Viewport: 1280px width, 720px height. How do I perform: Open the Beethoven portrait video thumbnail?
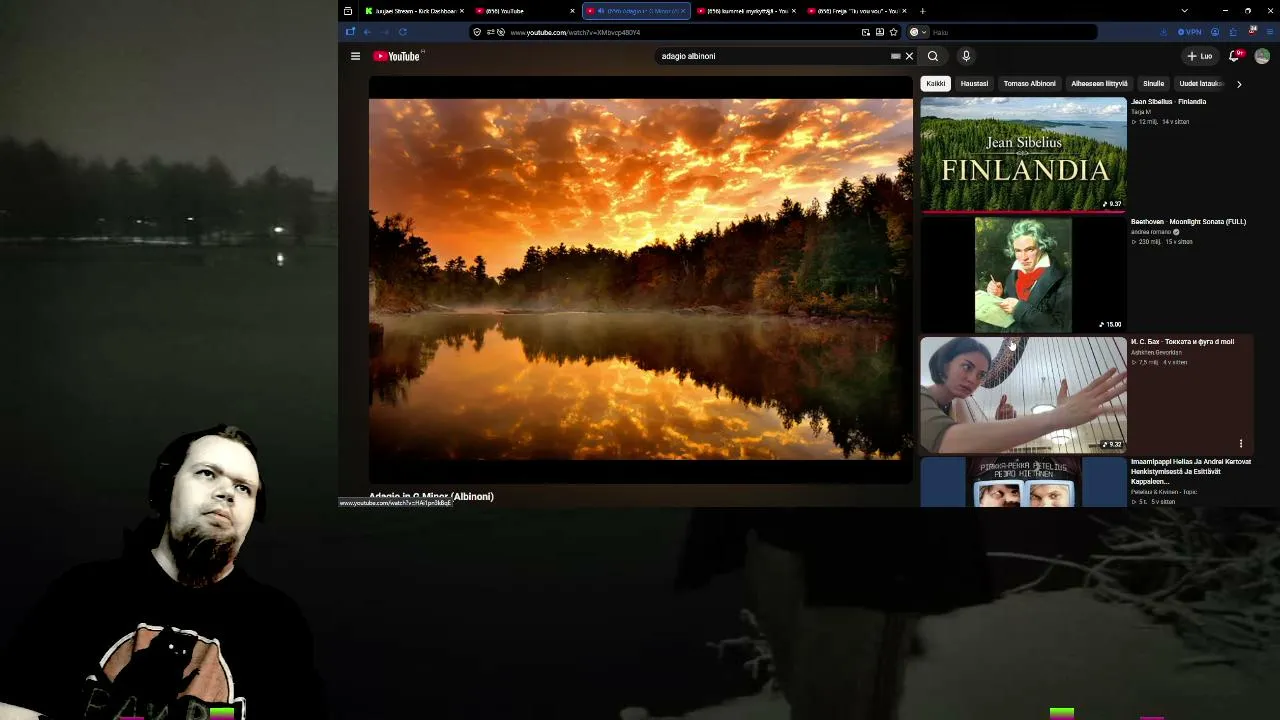pos(1023,274)
